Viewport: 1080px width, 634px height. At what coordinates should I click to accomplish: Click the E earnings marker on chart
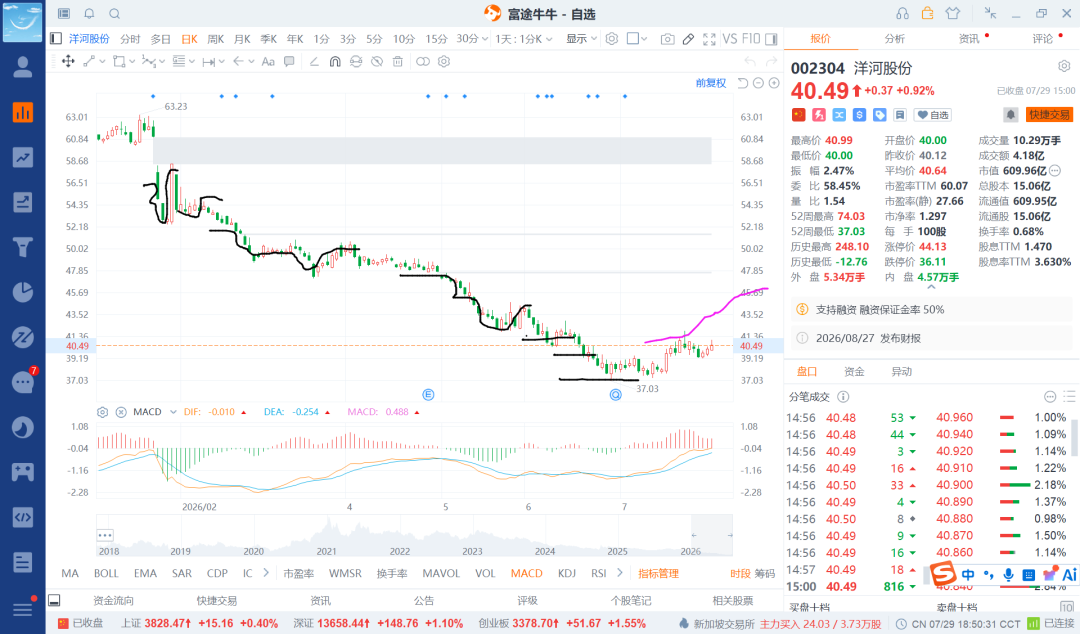point(428,395)
